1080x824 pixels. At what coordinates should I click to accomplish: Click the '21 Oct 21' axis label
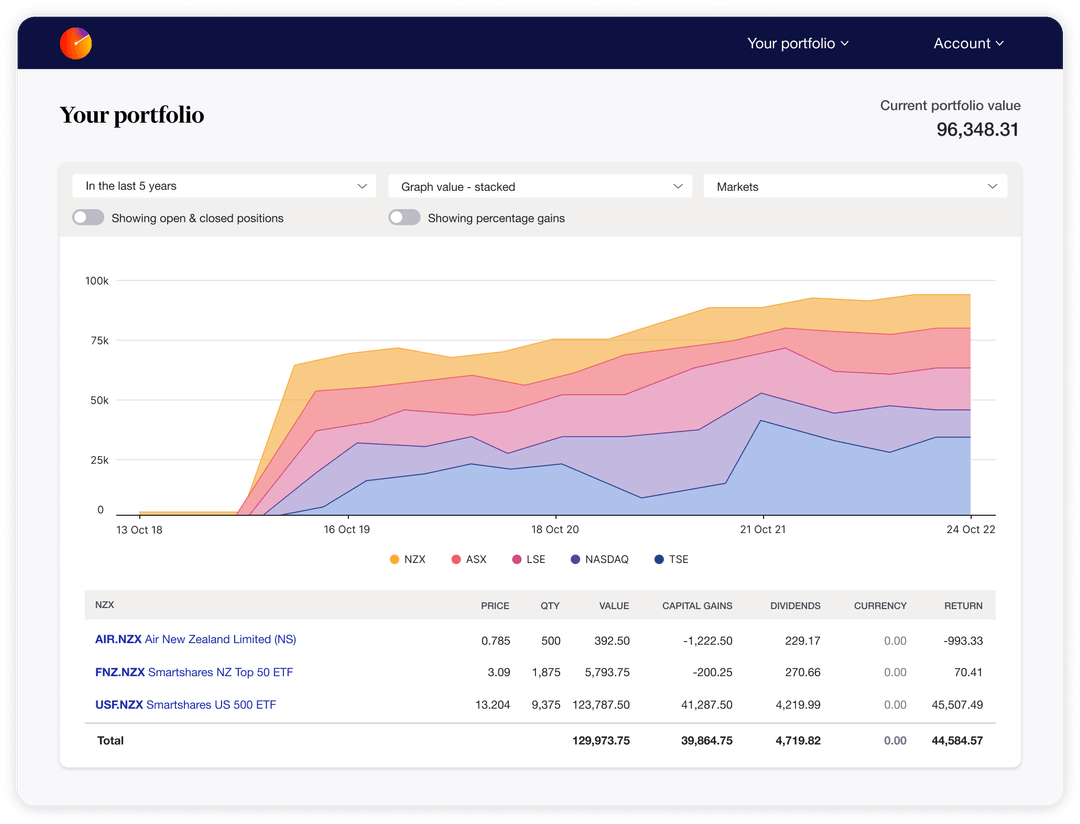pos(762,529)
